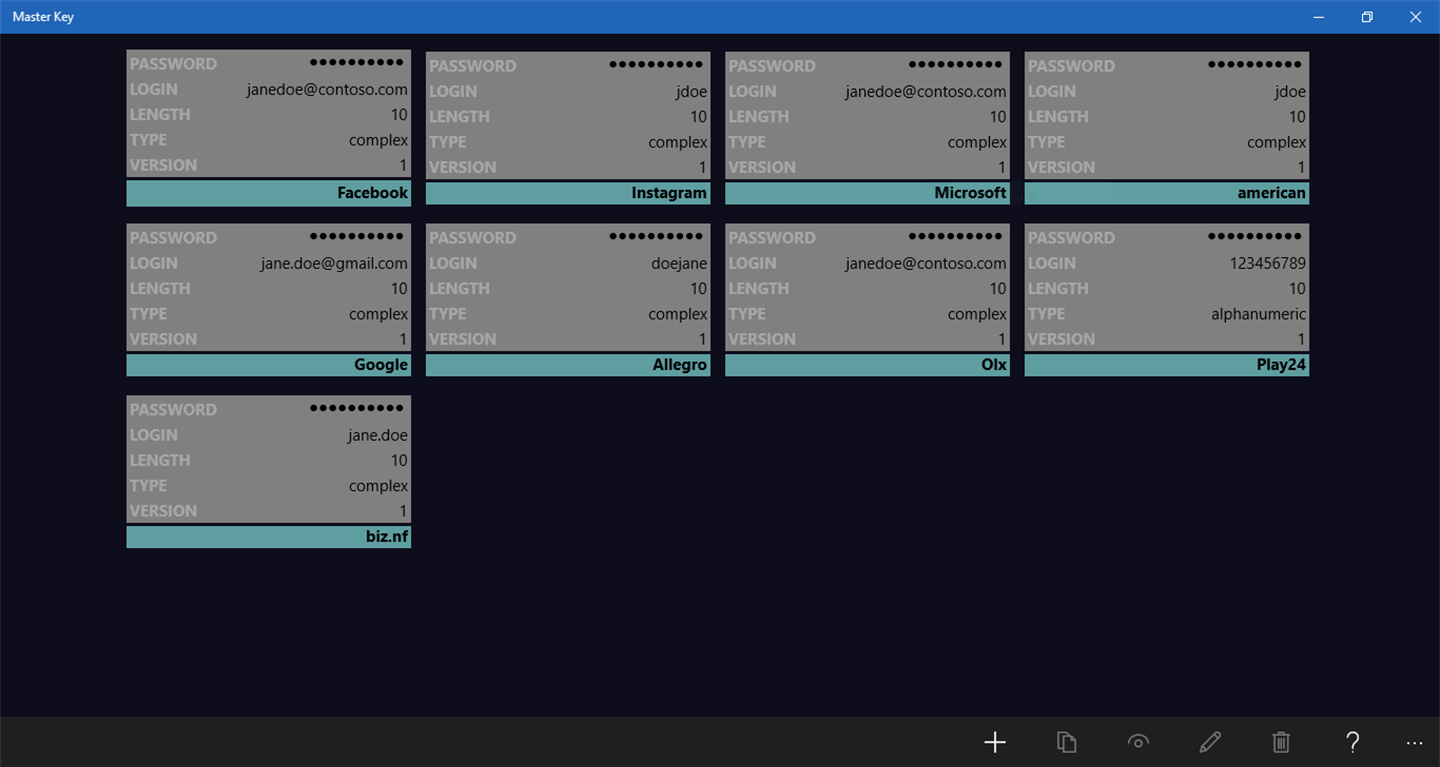
Task: Reveal password with the eye icon
Action: point(1138,741)
